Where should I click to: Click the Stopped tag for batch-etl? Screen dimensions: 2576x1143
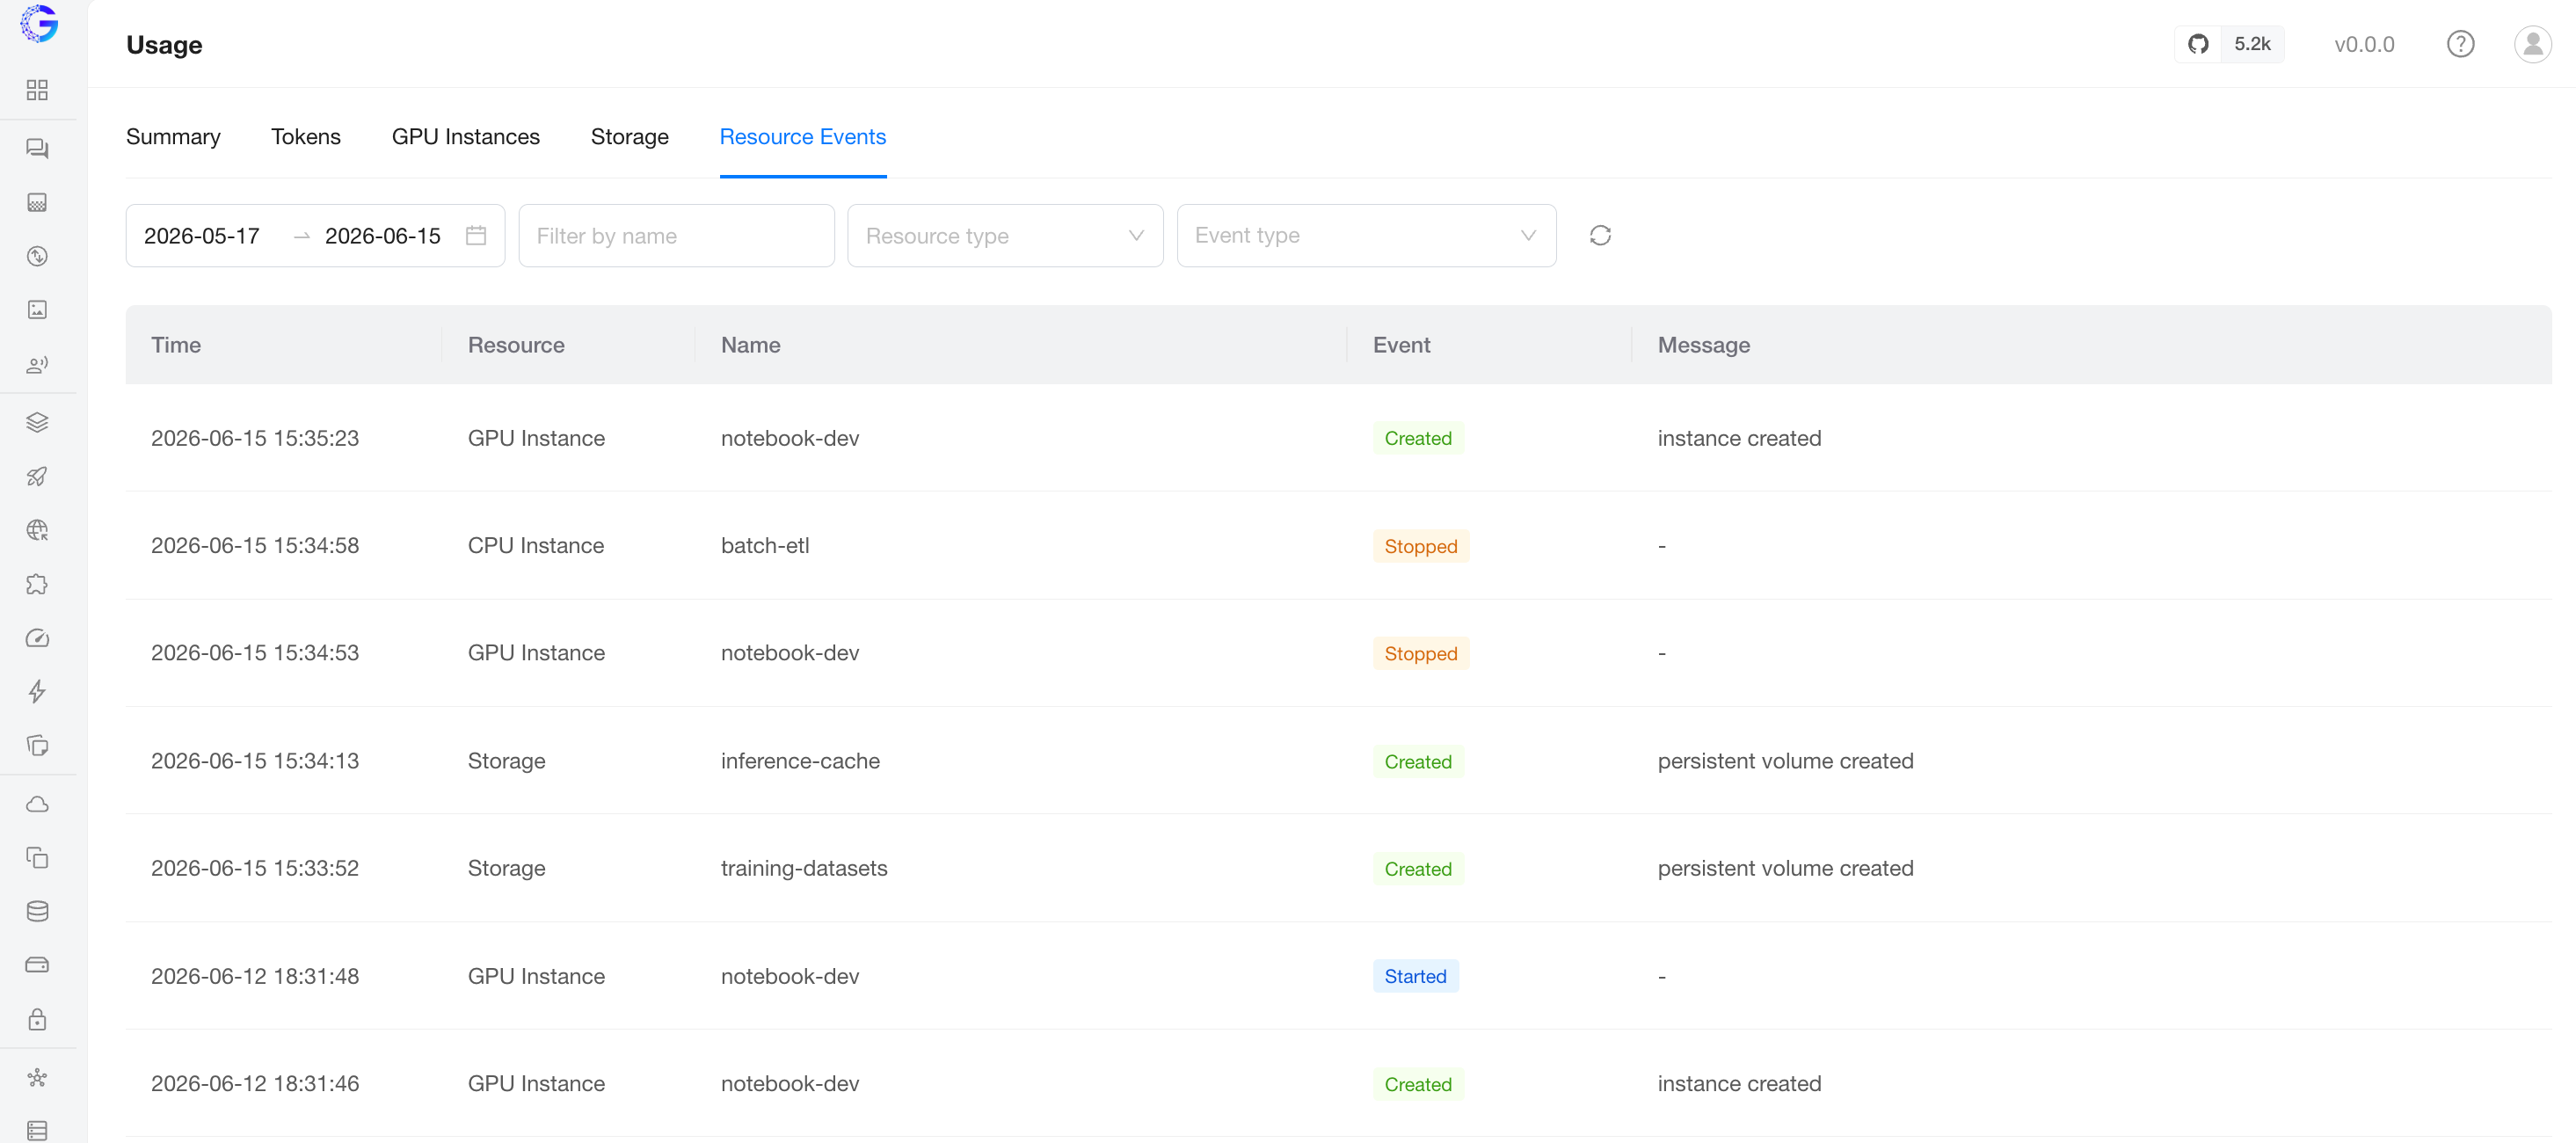click(x=1421, y=546)
